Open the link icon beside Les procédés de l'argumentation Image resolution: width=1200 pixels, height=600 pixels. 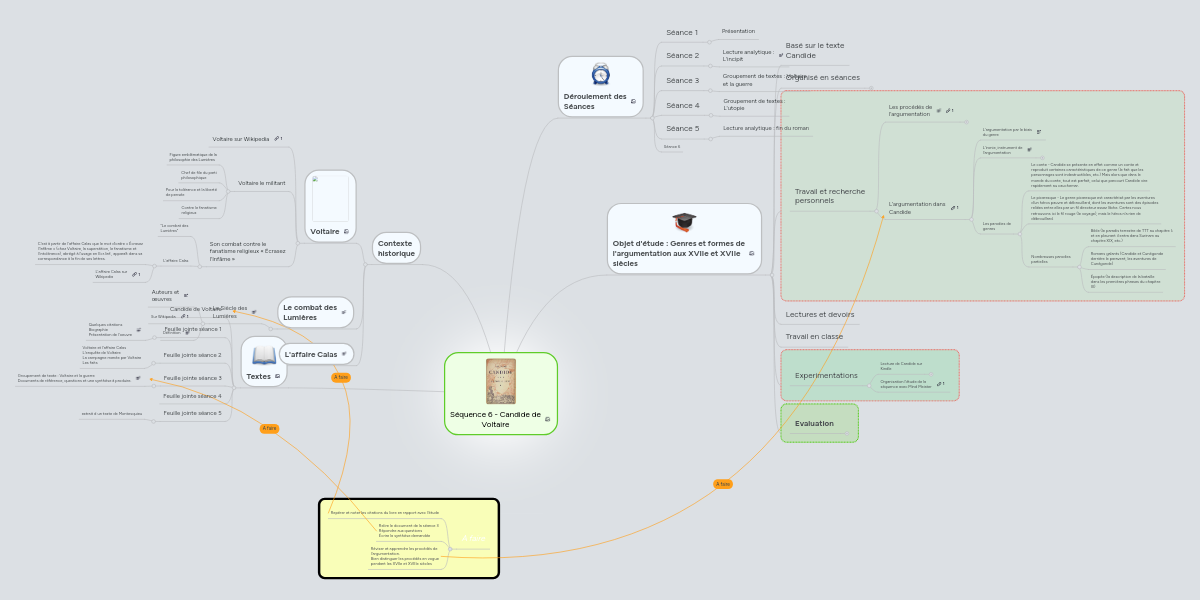pos(949,111)
